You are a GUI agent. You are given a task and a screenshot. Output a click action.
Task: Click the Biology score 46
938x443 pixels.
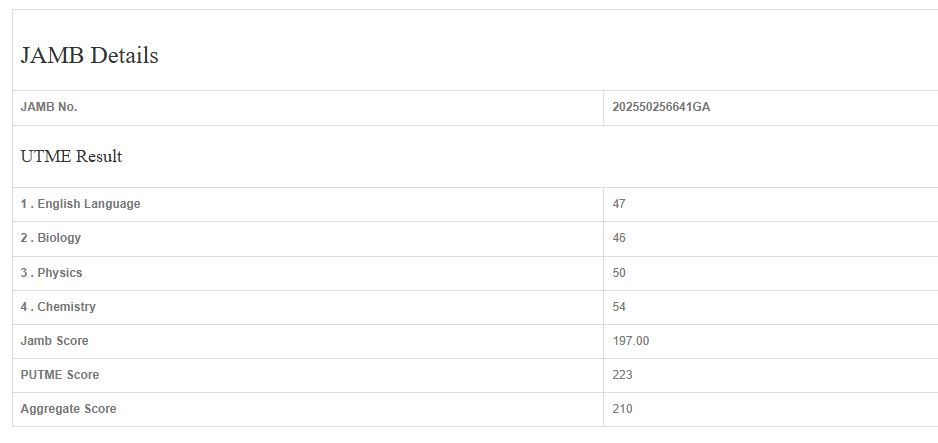[x=619, y=238]
